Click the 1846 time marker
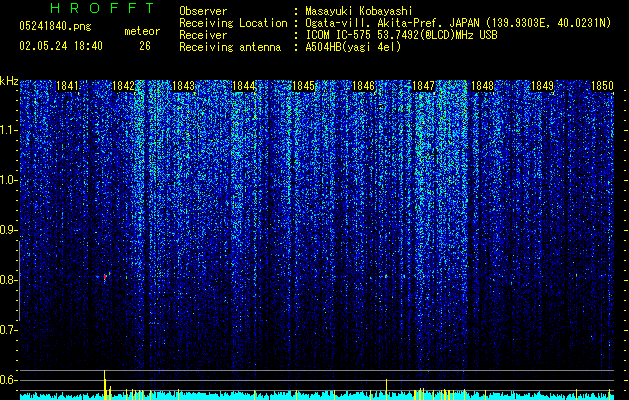 point(363,86)
